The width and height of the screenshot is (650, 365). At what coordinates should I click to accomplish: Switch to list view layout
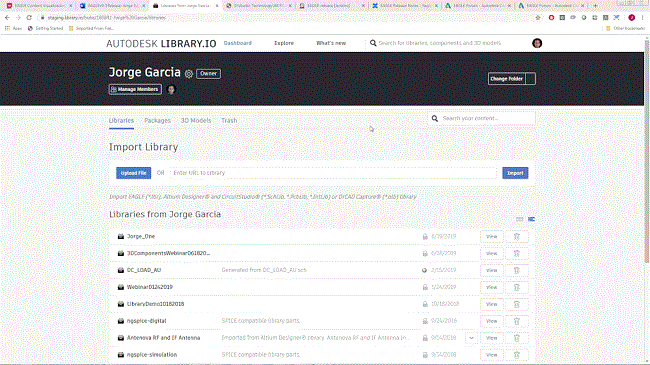531,219
